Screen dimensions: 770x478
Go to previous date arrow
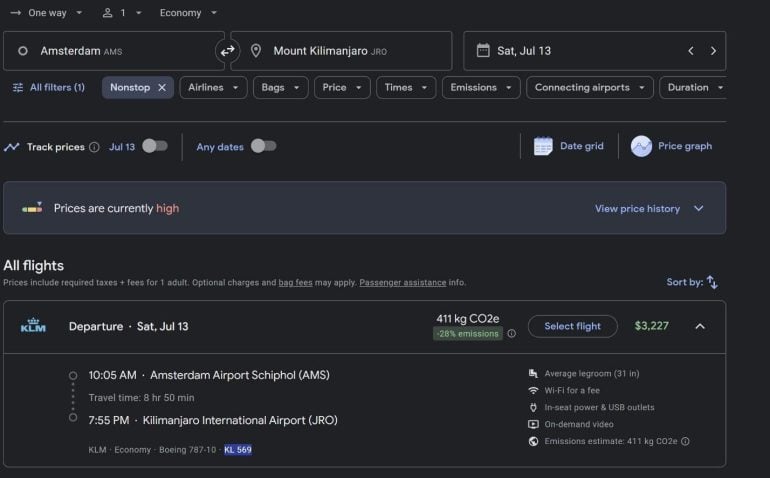tap(690, 51)
